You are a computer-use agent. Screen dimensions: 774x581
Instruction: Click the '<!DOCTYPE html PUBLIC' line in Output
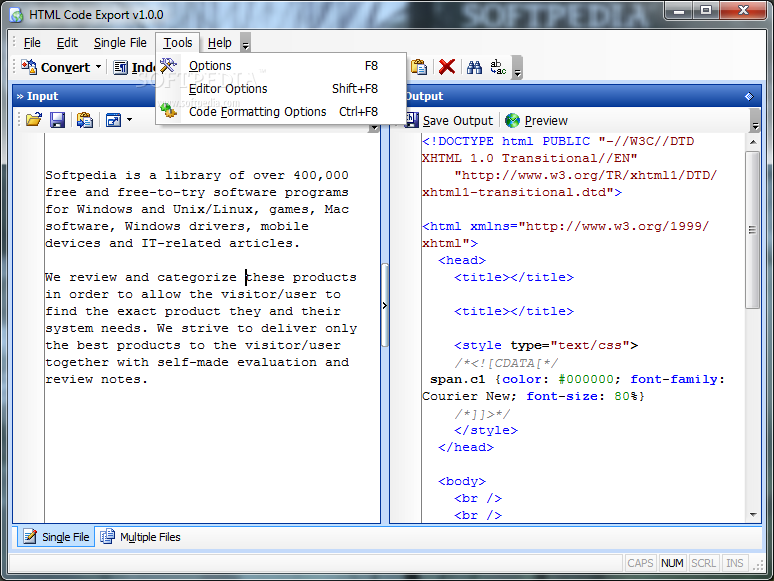558,142
